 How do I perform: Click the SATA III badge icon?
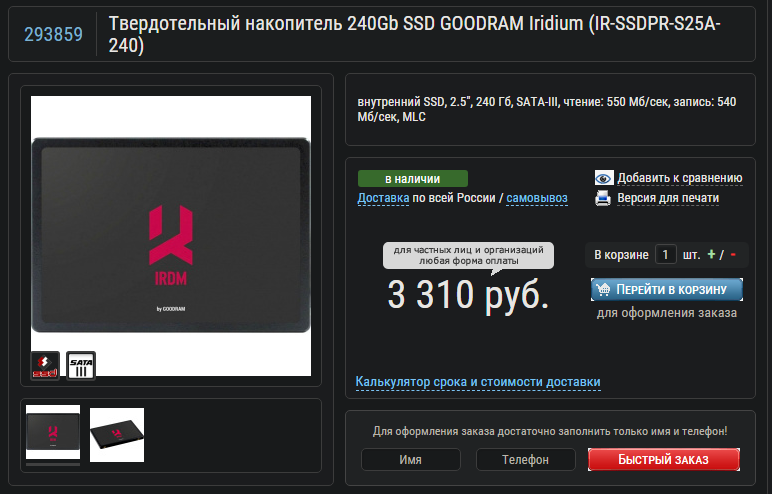81,365
